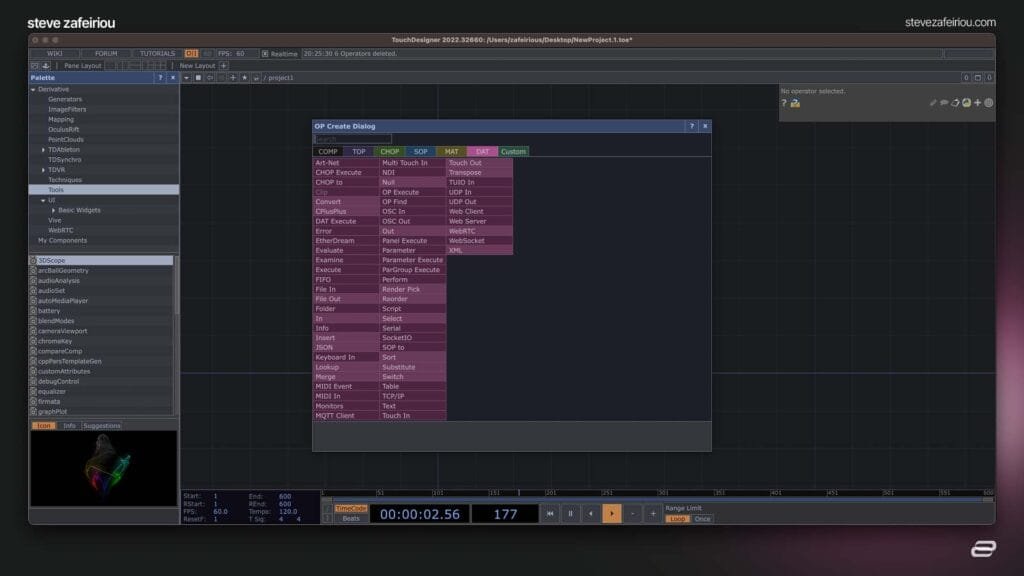Step forward one frame with plus
1024x576 pixels.
pyautogui.click(x=653, y=514)
